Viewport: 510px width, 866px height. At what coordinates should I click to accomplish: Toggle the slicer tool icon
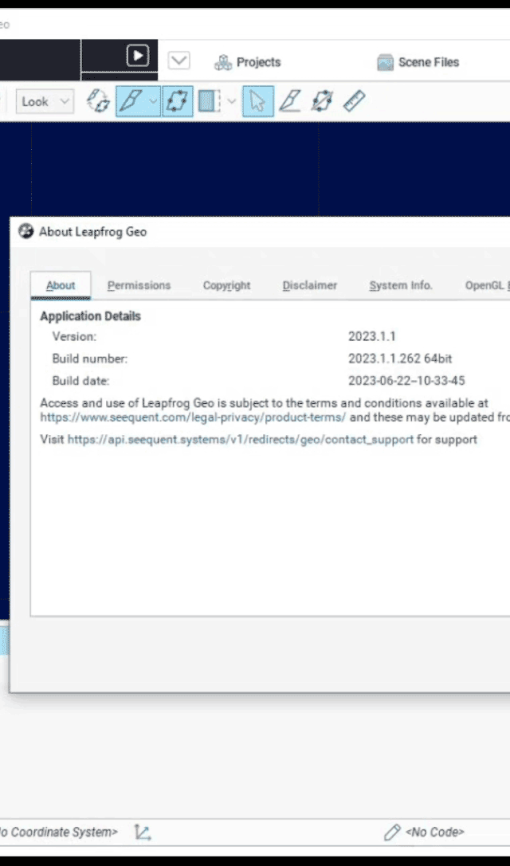click(130, 102)
